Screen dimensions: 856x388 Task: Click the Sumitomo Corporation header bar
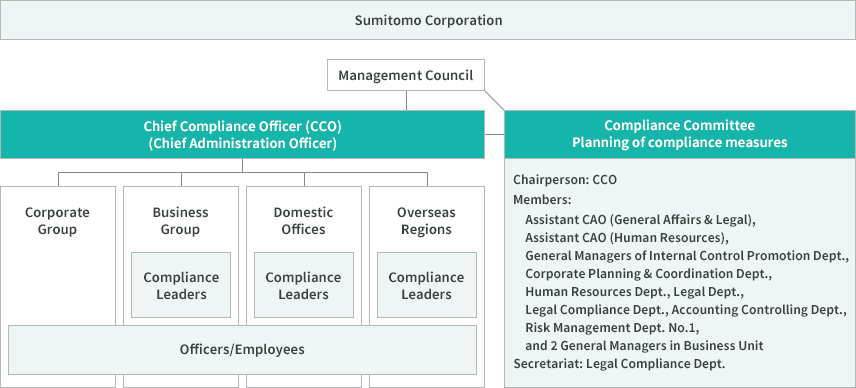pyautogui.click(x=428, y=20)
